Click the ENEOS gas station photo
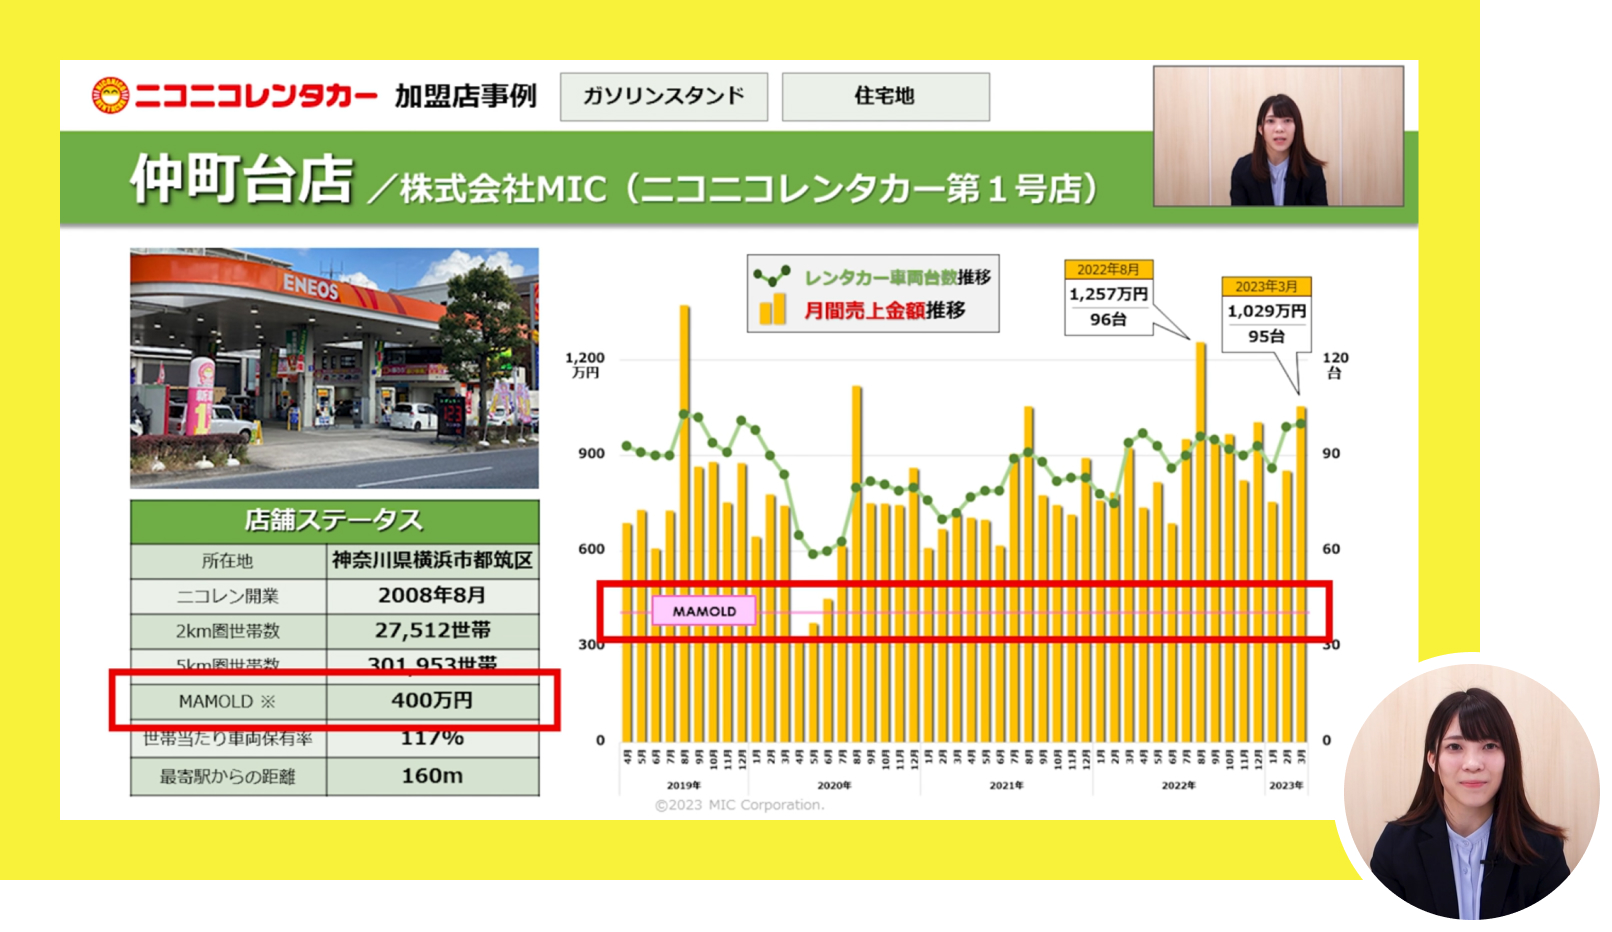The width and height of the screenshot is (1612, 932). click(334, 368)
